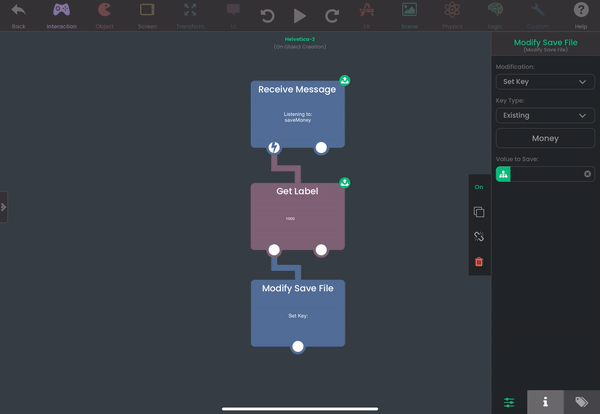The width and height of the screenshot is (600, 414).
Task: Click the green badge on Get Label node
Action: [344, 183]
